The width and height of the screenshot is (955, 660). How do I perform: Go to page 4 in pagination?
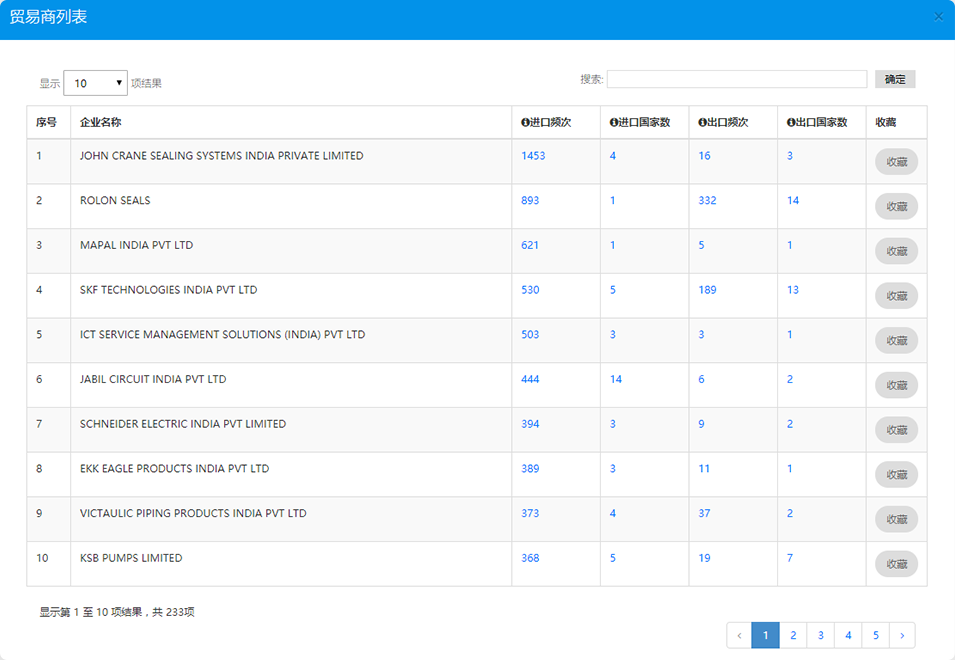pyautogui.click(x=848, y=635)
